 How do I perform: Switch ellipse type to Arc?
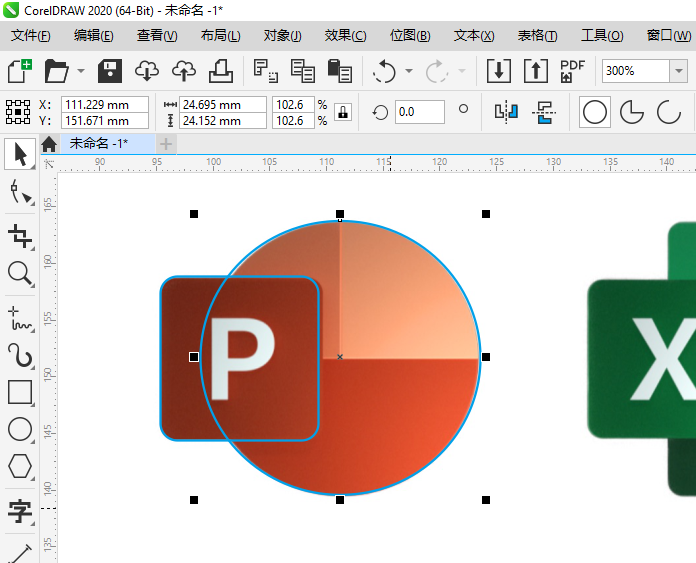pyautogui.click(x=668, y=111)
